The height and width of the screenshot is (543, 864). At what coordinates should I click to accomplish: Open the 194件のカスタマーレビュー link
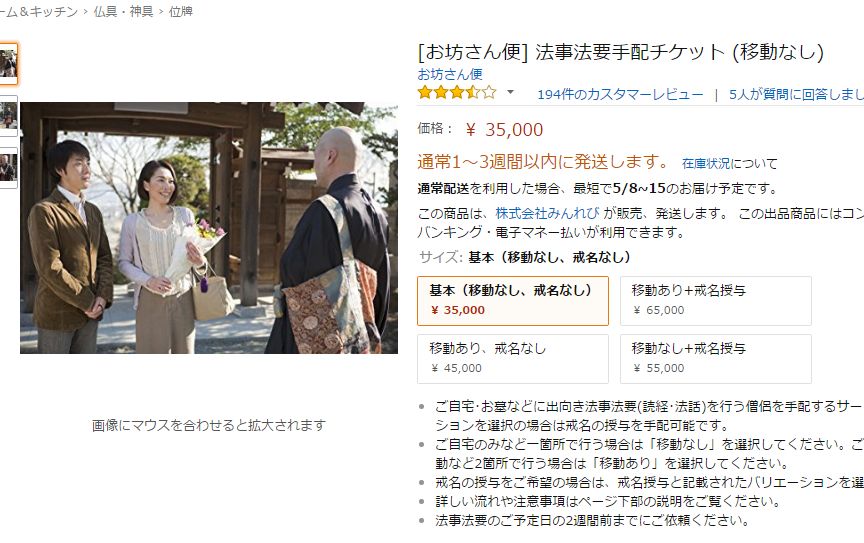click(620, 94)
